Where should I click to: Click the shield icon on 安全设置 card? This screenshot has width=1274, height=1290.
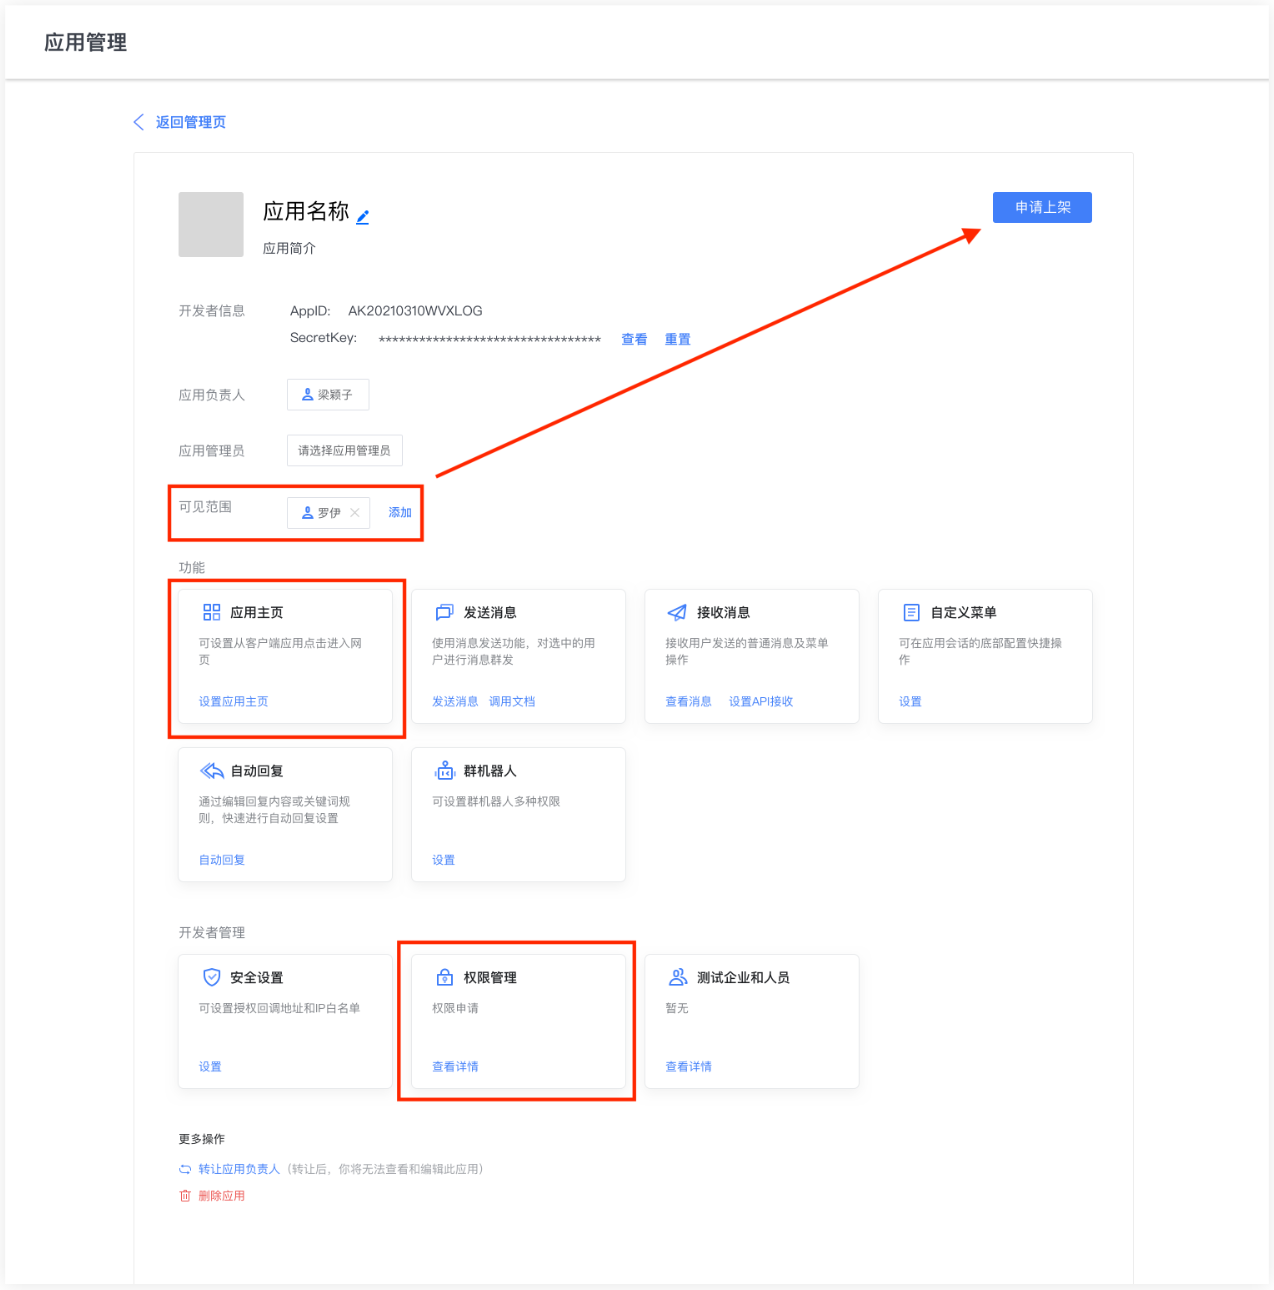click(x=212, y=977)
